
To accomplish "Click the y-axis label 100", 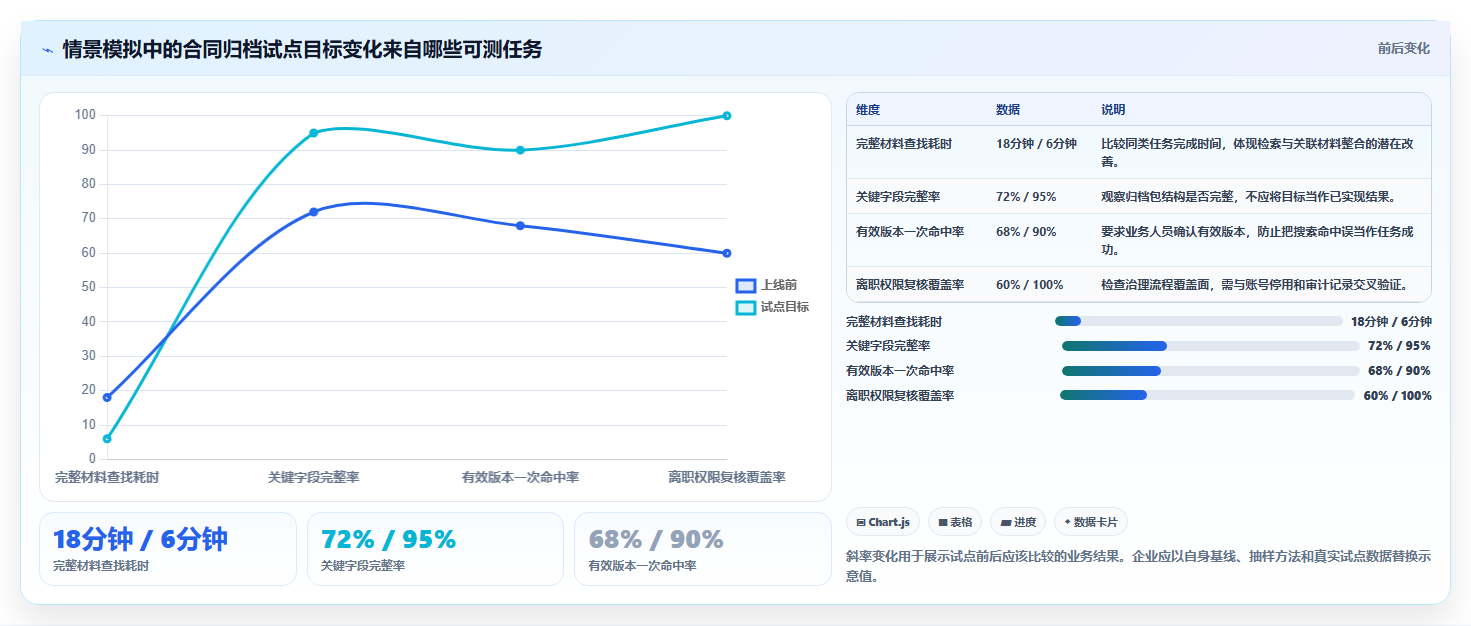I will point(85,116).
